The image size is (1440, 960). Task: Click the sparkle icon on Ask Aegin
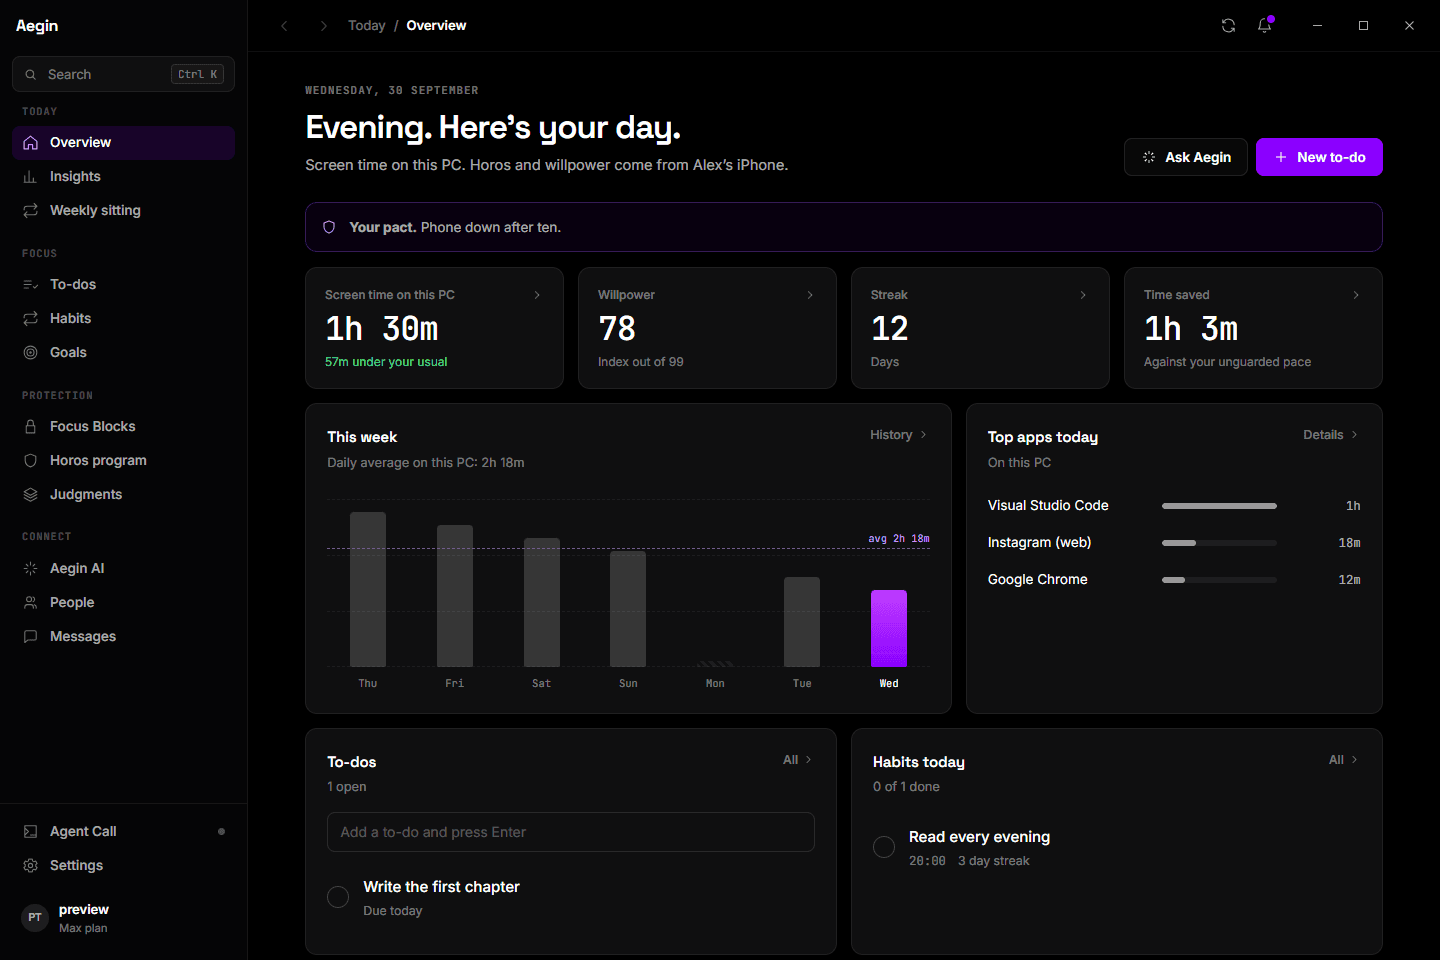pyautogui.click(x=1149, y=158)
